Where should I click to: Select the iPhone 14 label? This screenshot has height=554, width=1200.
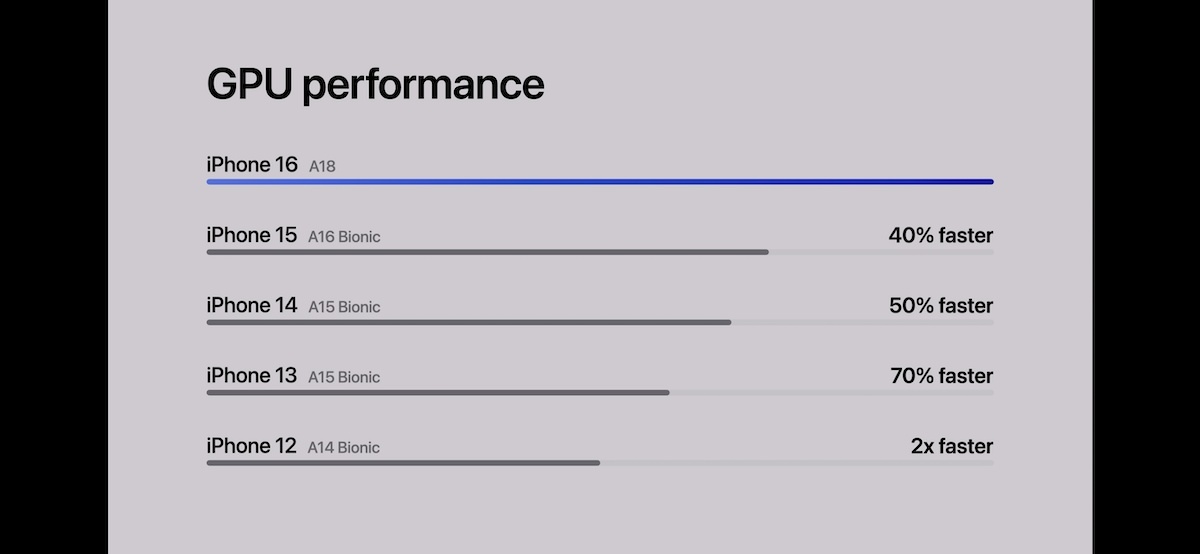252,305
